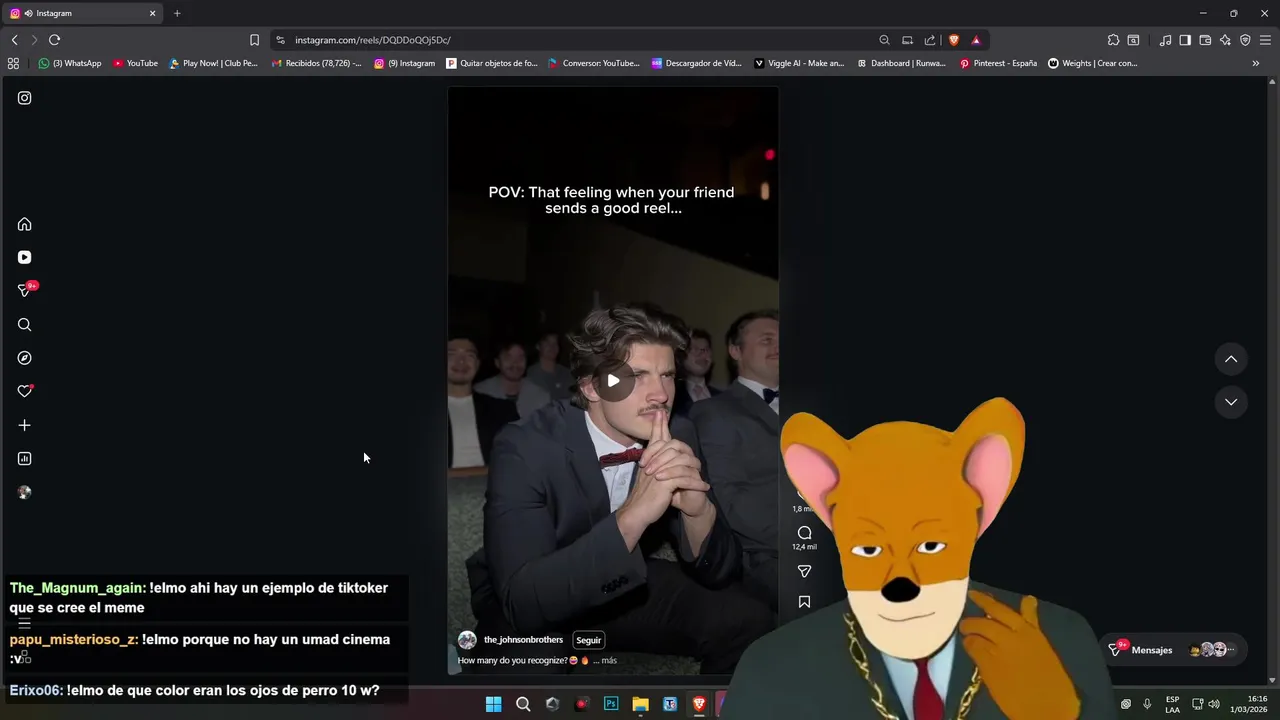Viewport: 1280px width, 720px height.
Task: Open Recibidos Gmail bookmark
Action: 317,63
